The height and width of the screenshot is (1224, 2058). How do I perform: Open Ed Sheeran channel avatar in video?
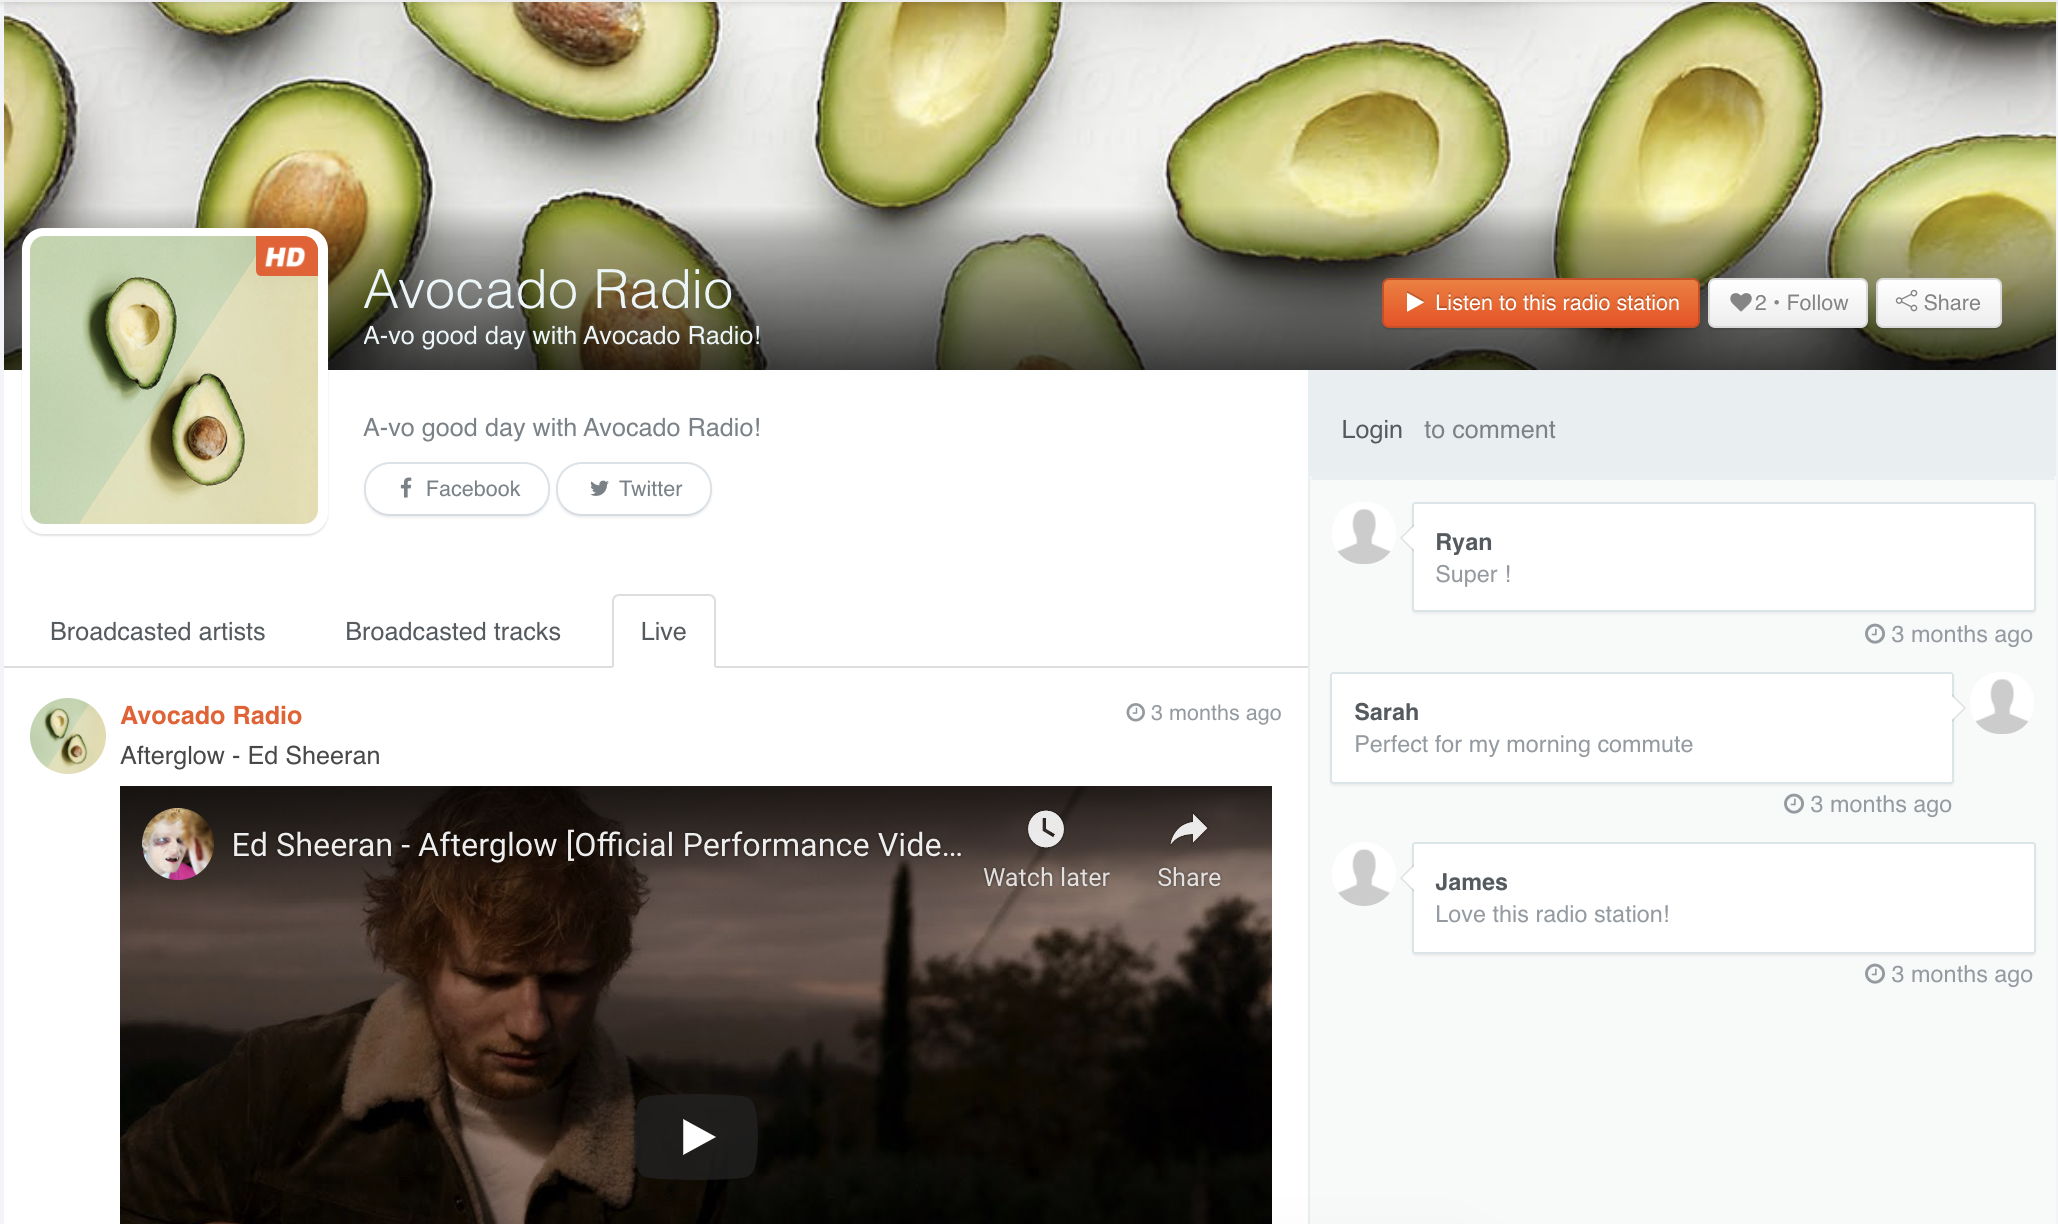coord(178,844)
